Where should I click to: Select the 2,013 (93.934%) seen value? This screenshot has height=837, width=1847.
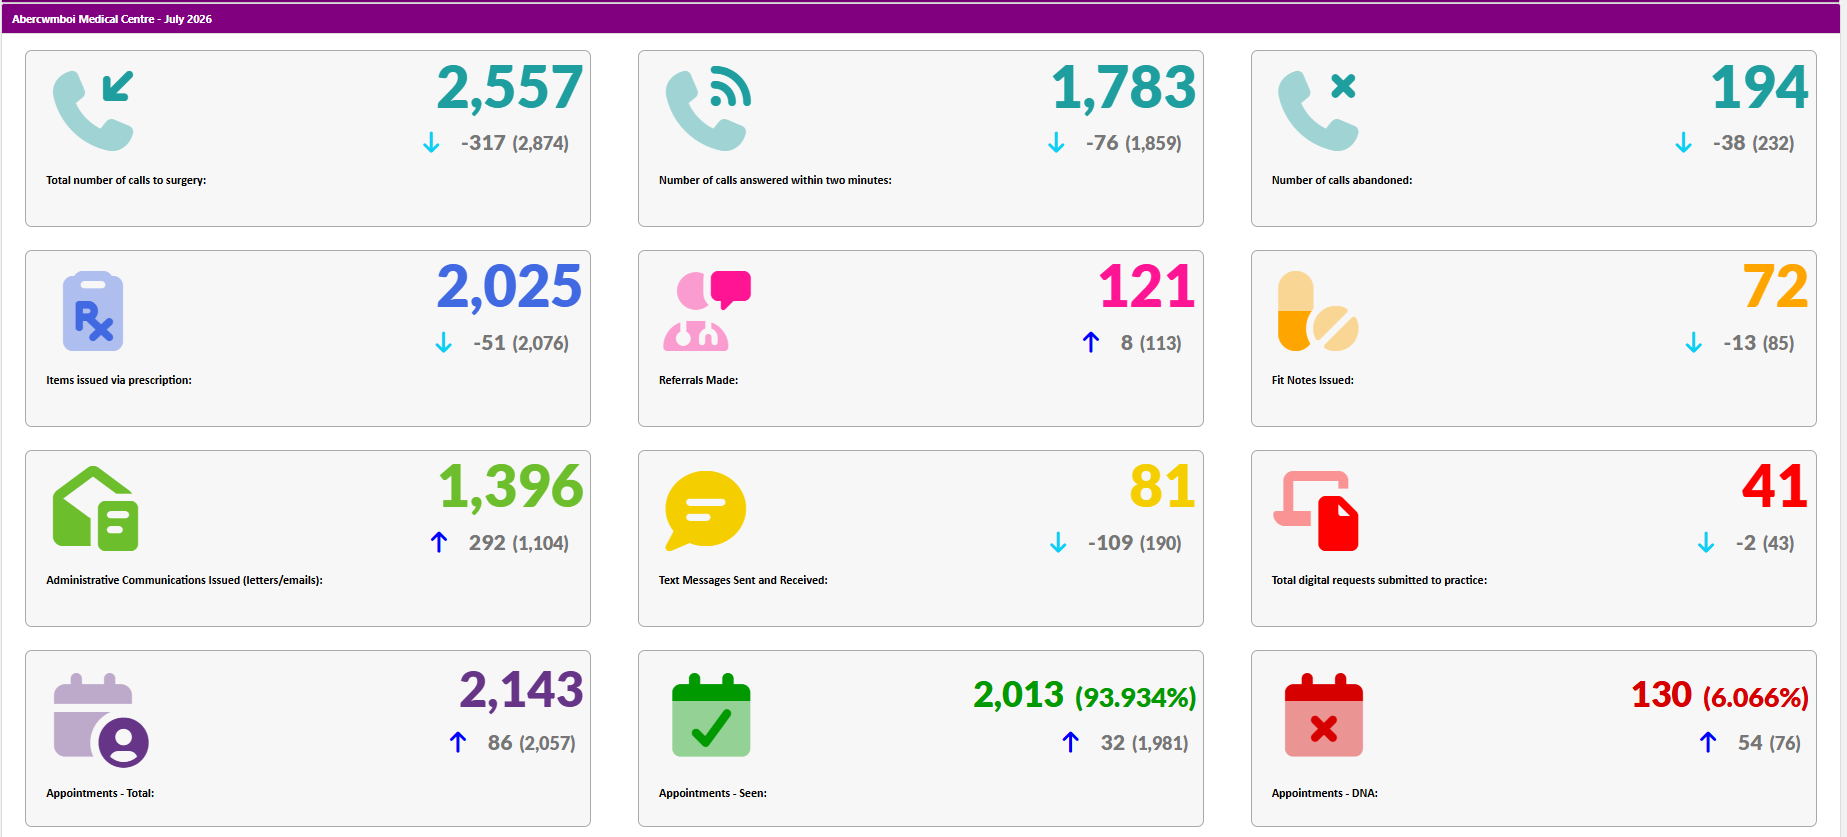(x=1085, y=695)
